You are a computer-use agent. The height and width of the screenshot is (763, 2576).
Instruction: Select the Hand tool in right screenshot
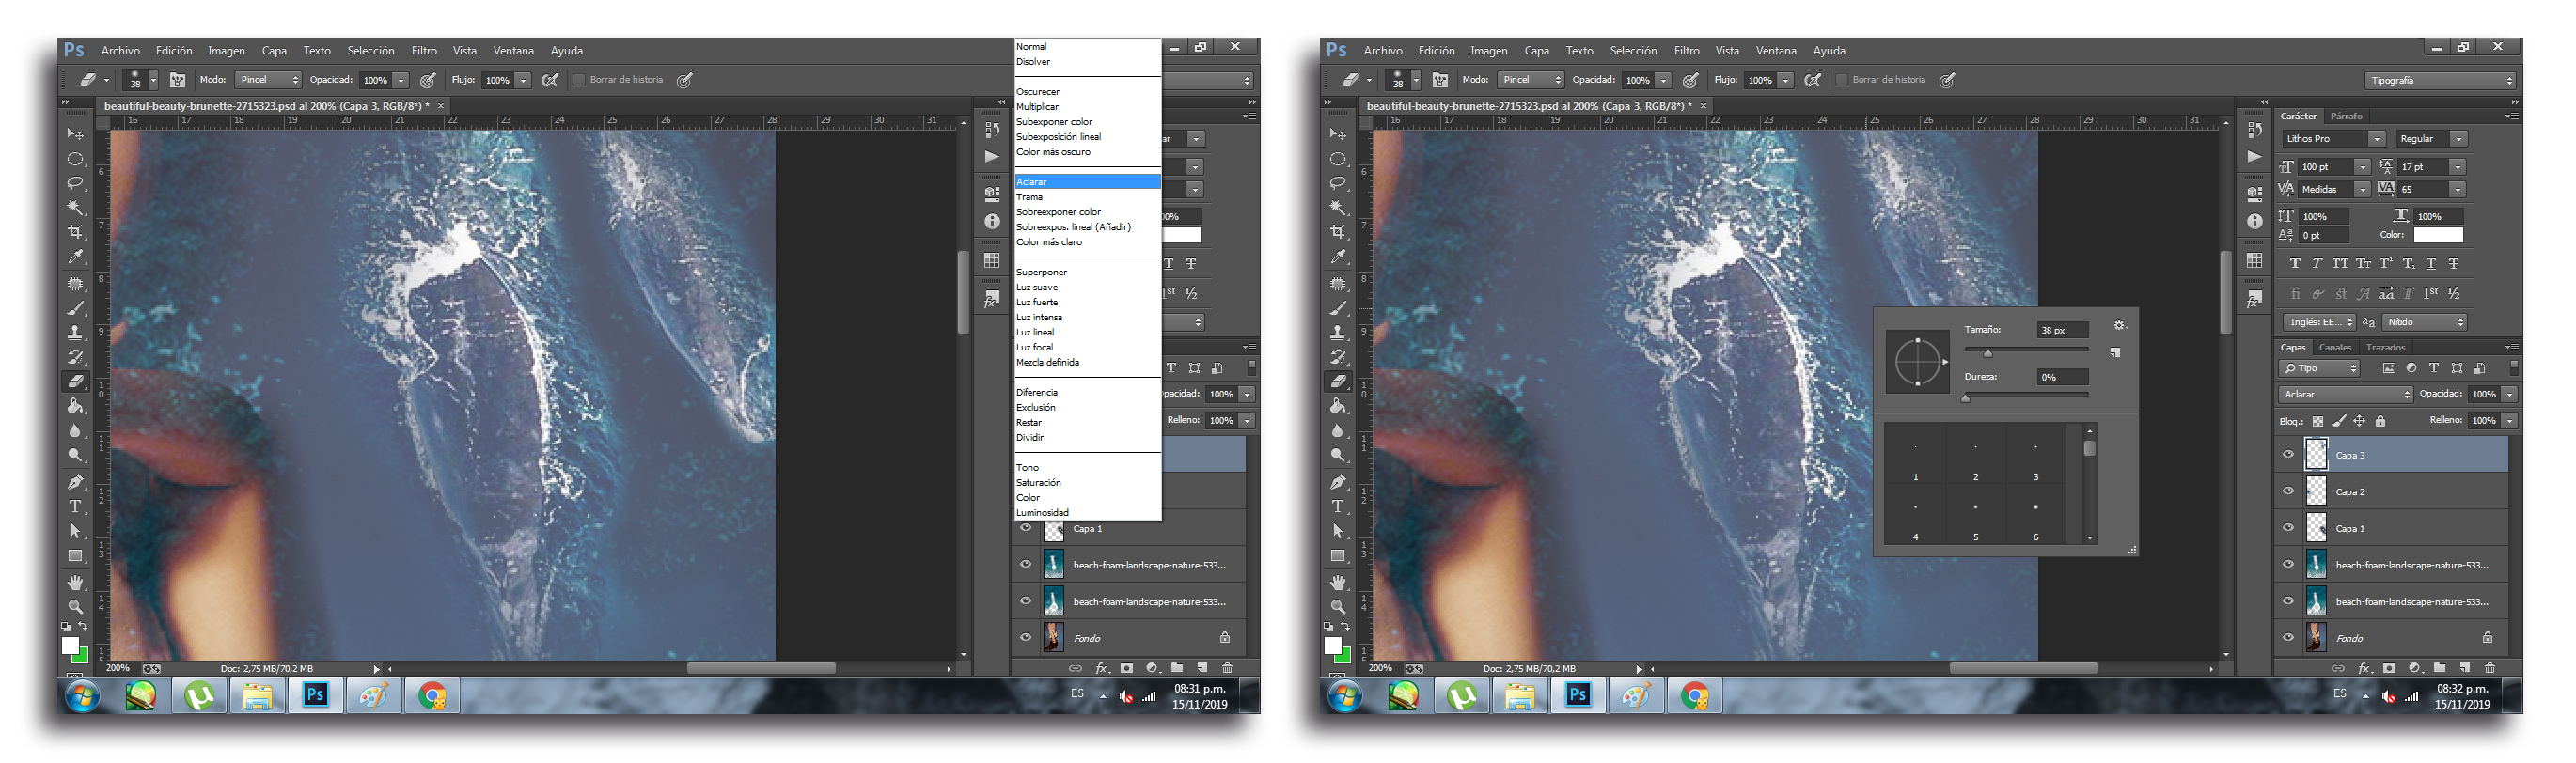pyautogui.click(x=1338, y=582)
